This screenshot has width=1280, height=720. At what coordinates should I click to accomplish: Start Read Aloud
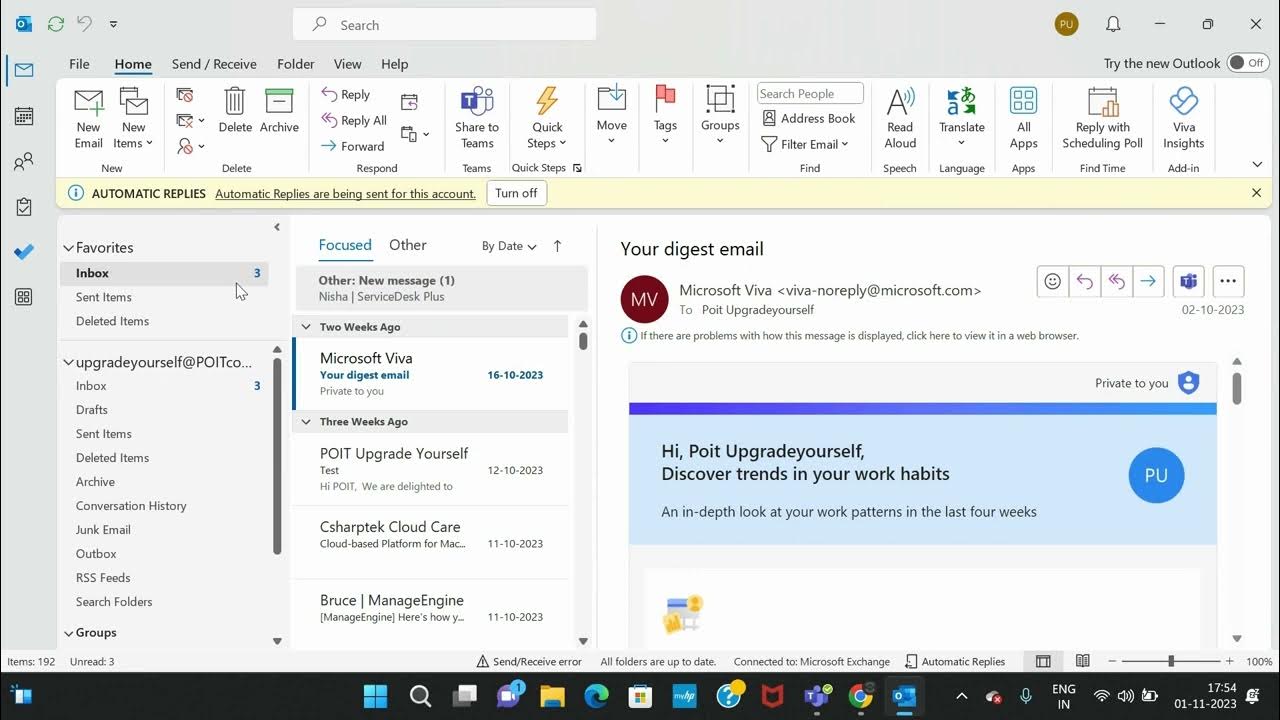pos(900,118)
